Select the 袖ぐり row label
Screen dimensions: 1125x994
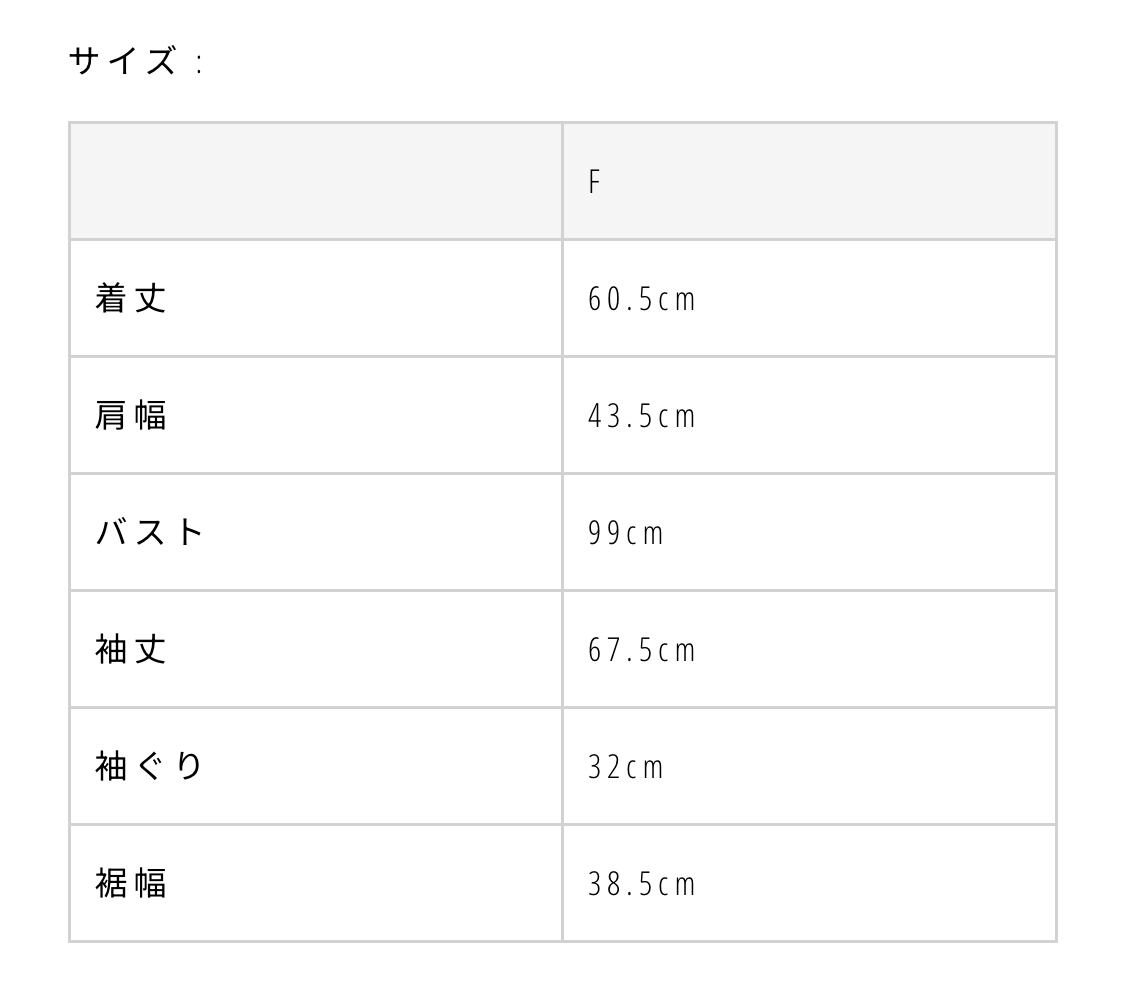pyautogui.click(x=150, y=766)
